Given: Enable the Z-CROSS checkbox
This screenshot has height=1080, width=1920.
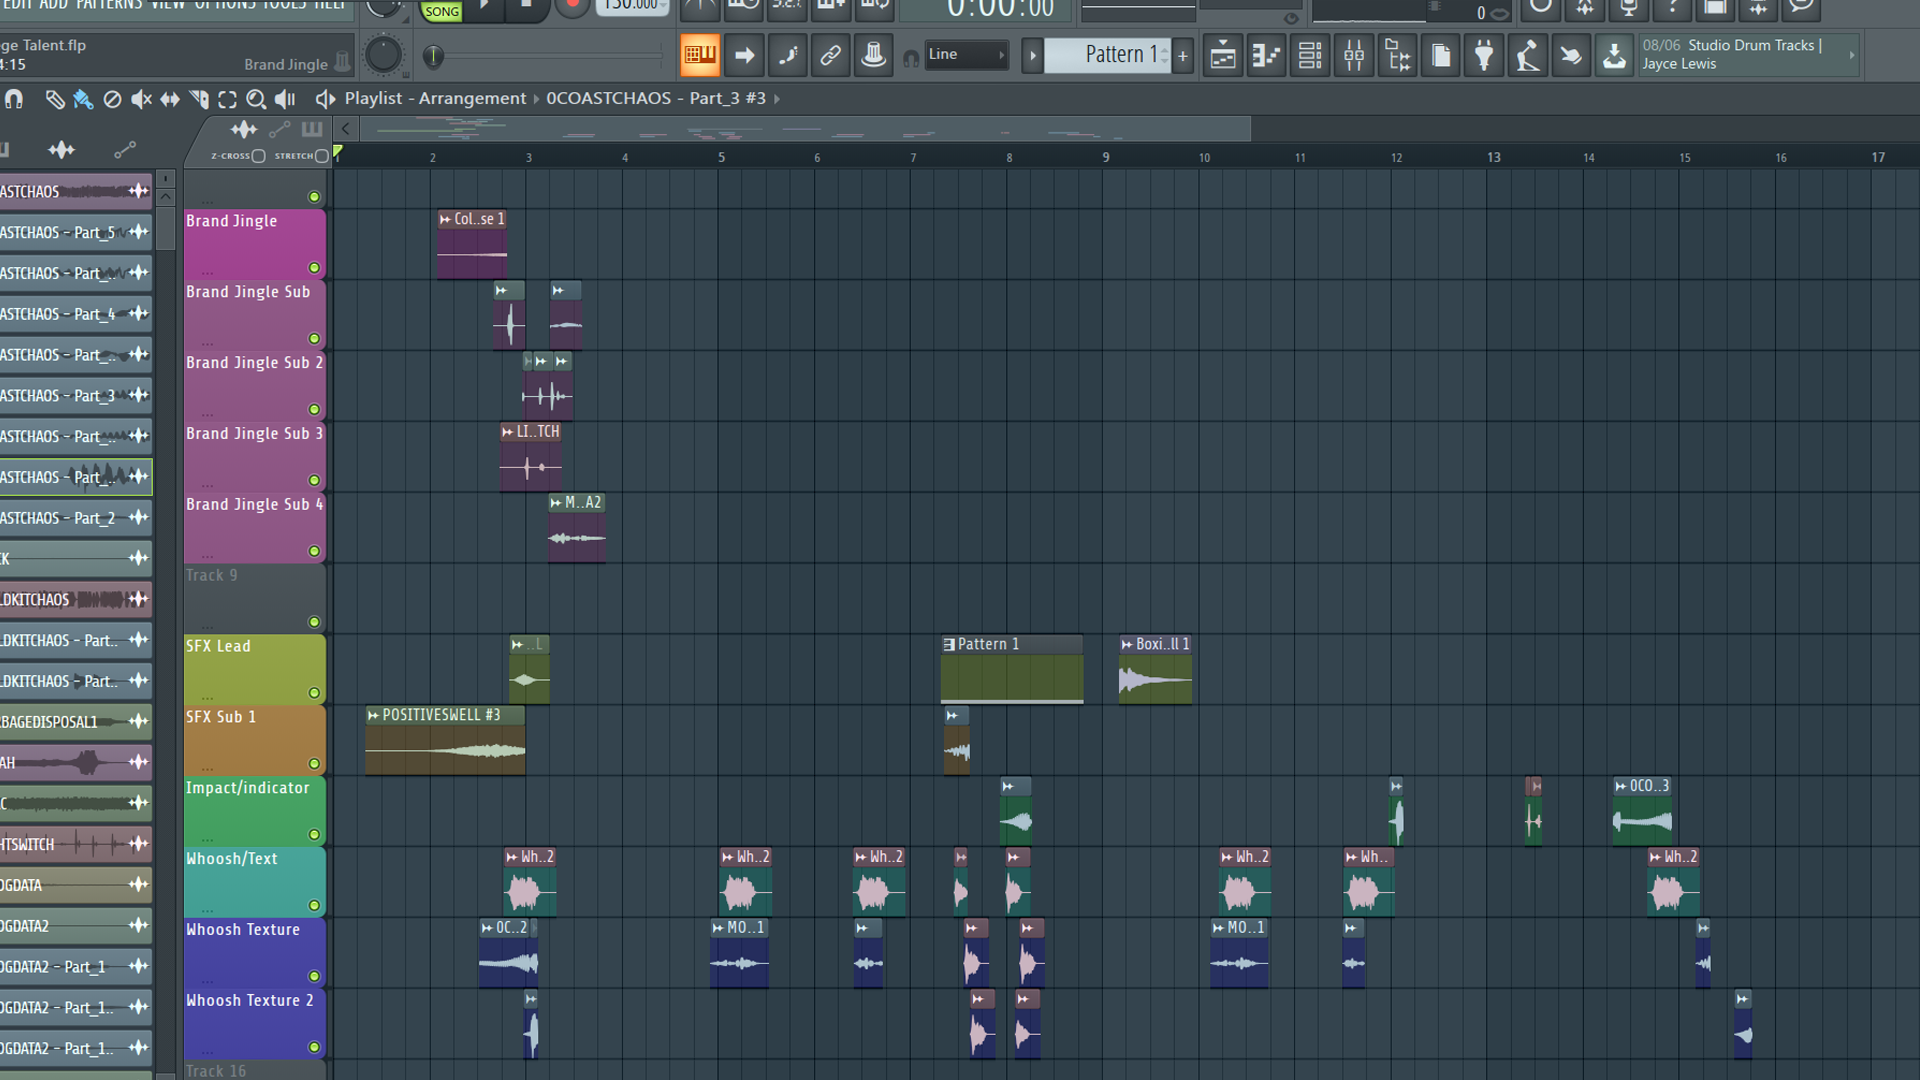Looking at the screenshot, I should tap(258, 156).
